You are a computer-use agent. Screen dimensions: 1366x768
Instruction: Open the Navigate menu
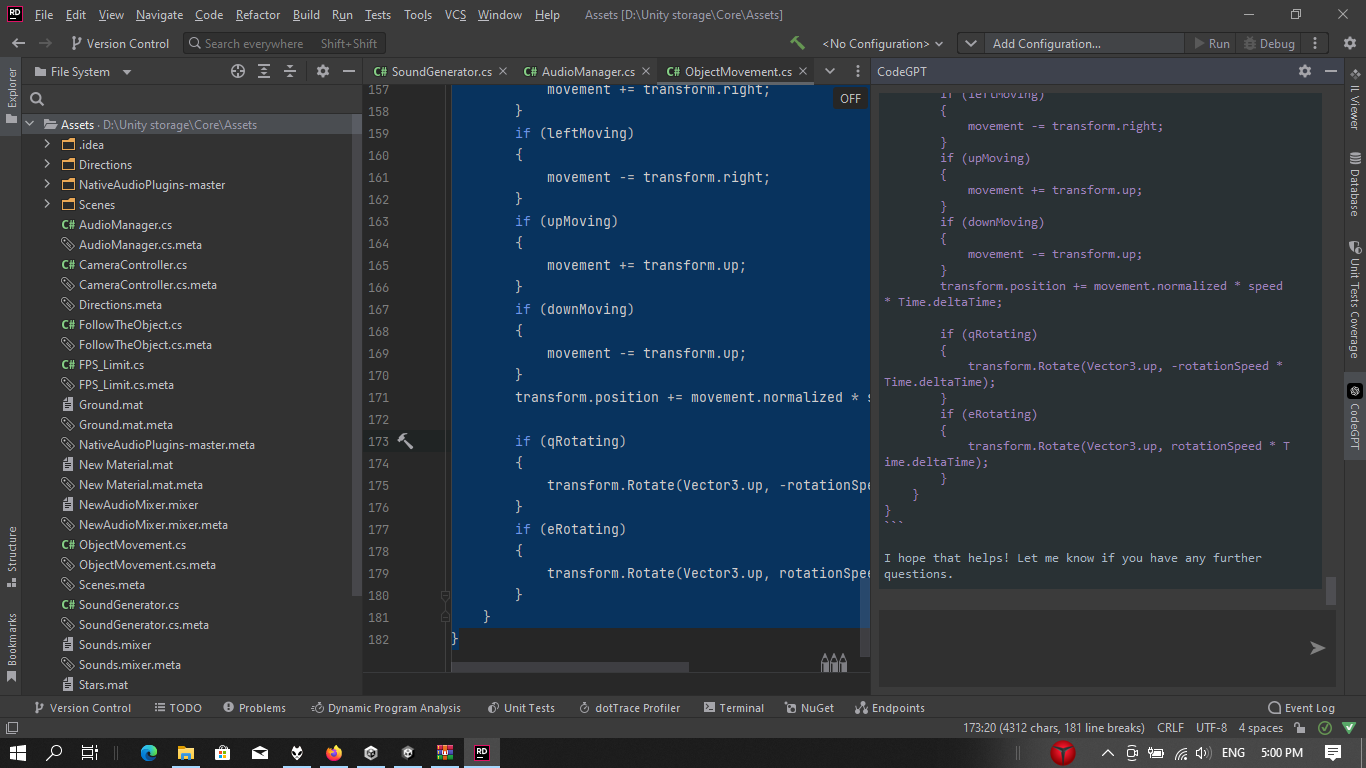(x=160, y=15)
